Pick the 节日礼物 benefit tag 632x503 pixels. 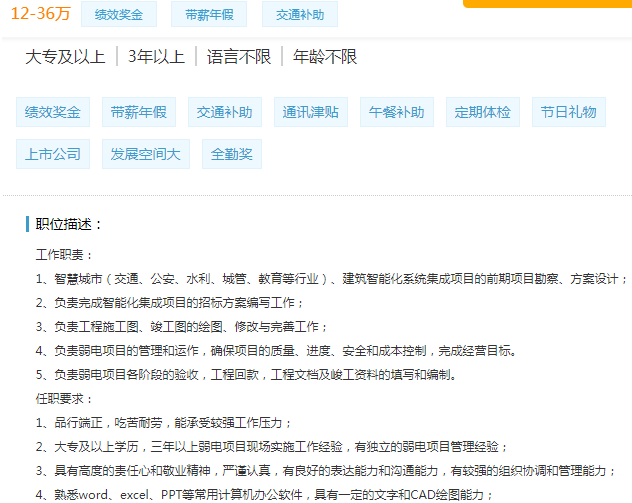568,112
